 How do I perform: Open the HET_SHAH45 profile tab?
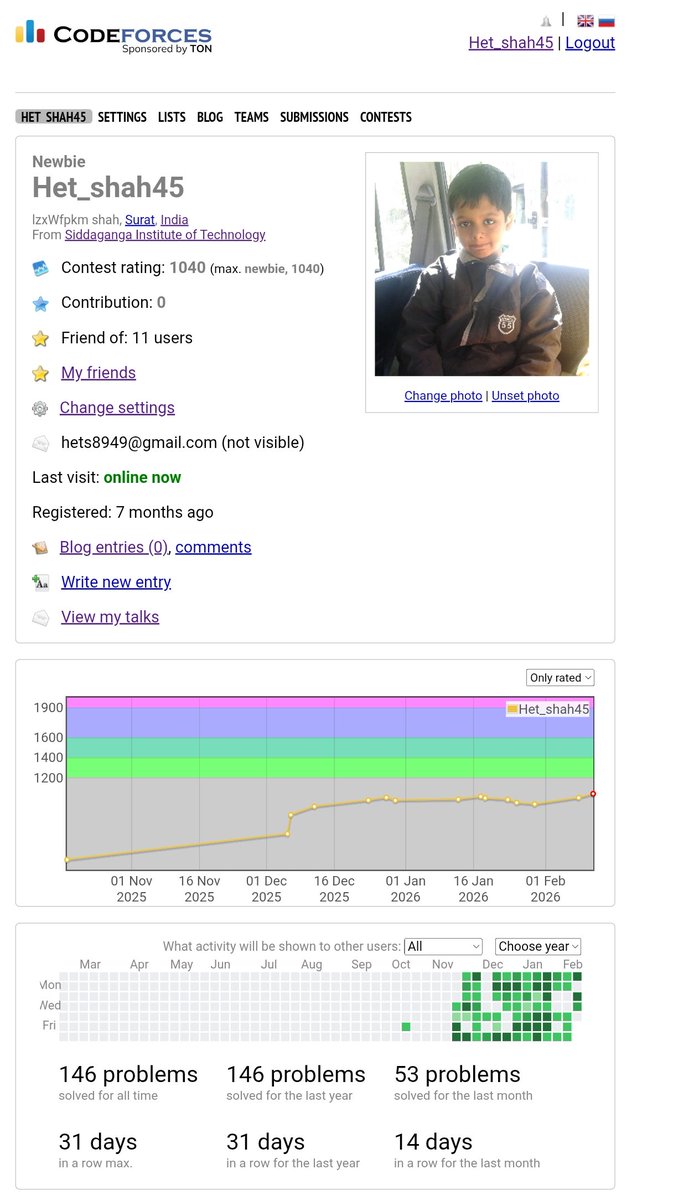pos(54,117)
